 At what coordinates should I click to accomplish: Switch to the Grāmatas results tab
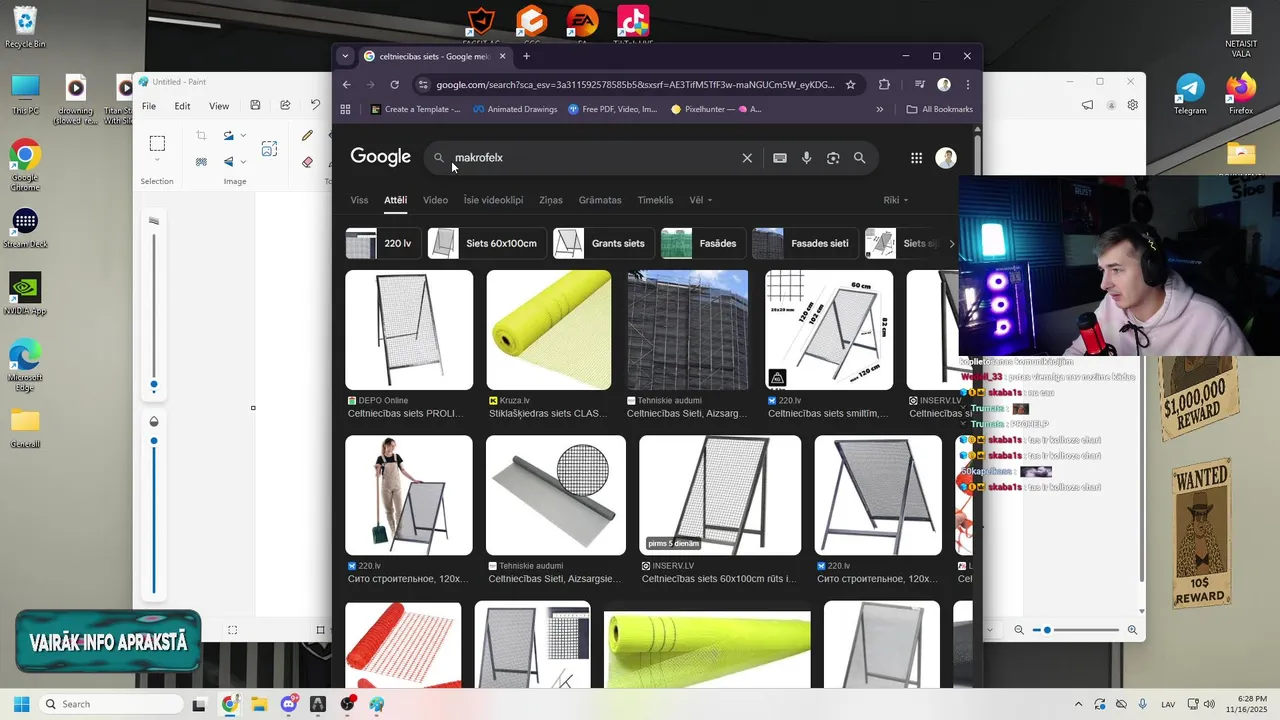pyautogui.click(x=600, y=200)
